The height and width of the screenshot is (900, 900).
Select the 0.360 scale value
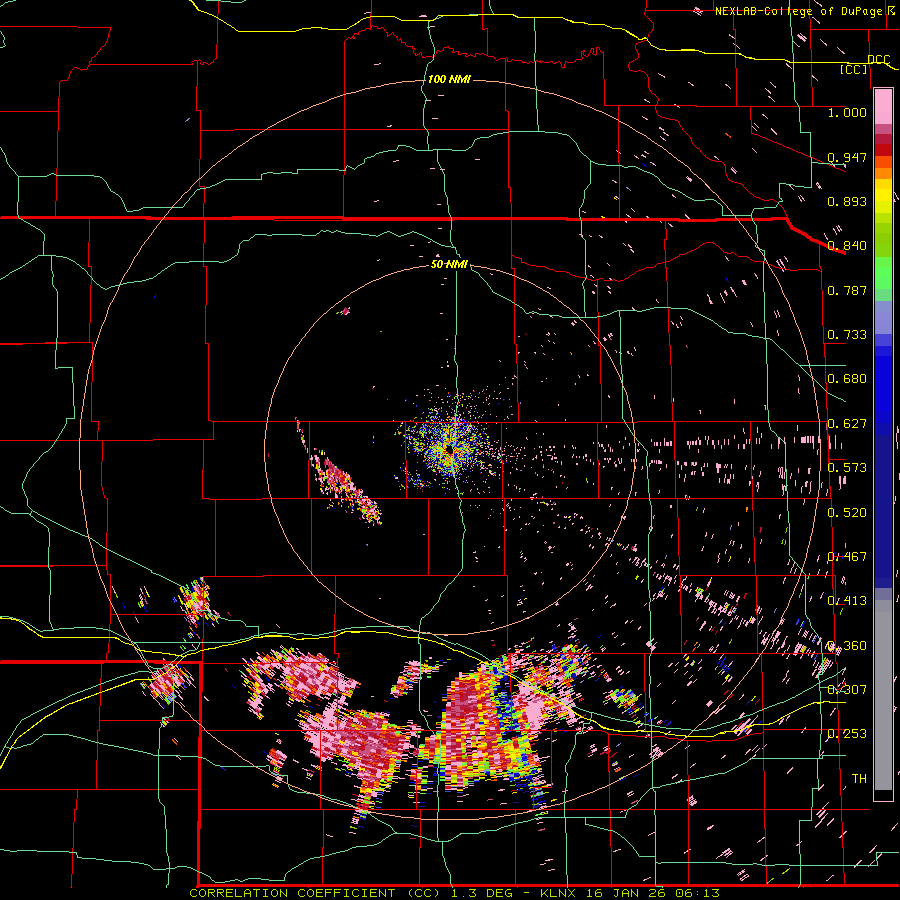847,646
